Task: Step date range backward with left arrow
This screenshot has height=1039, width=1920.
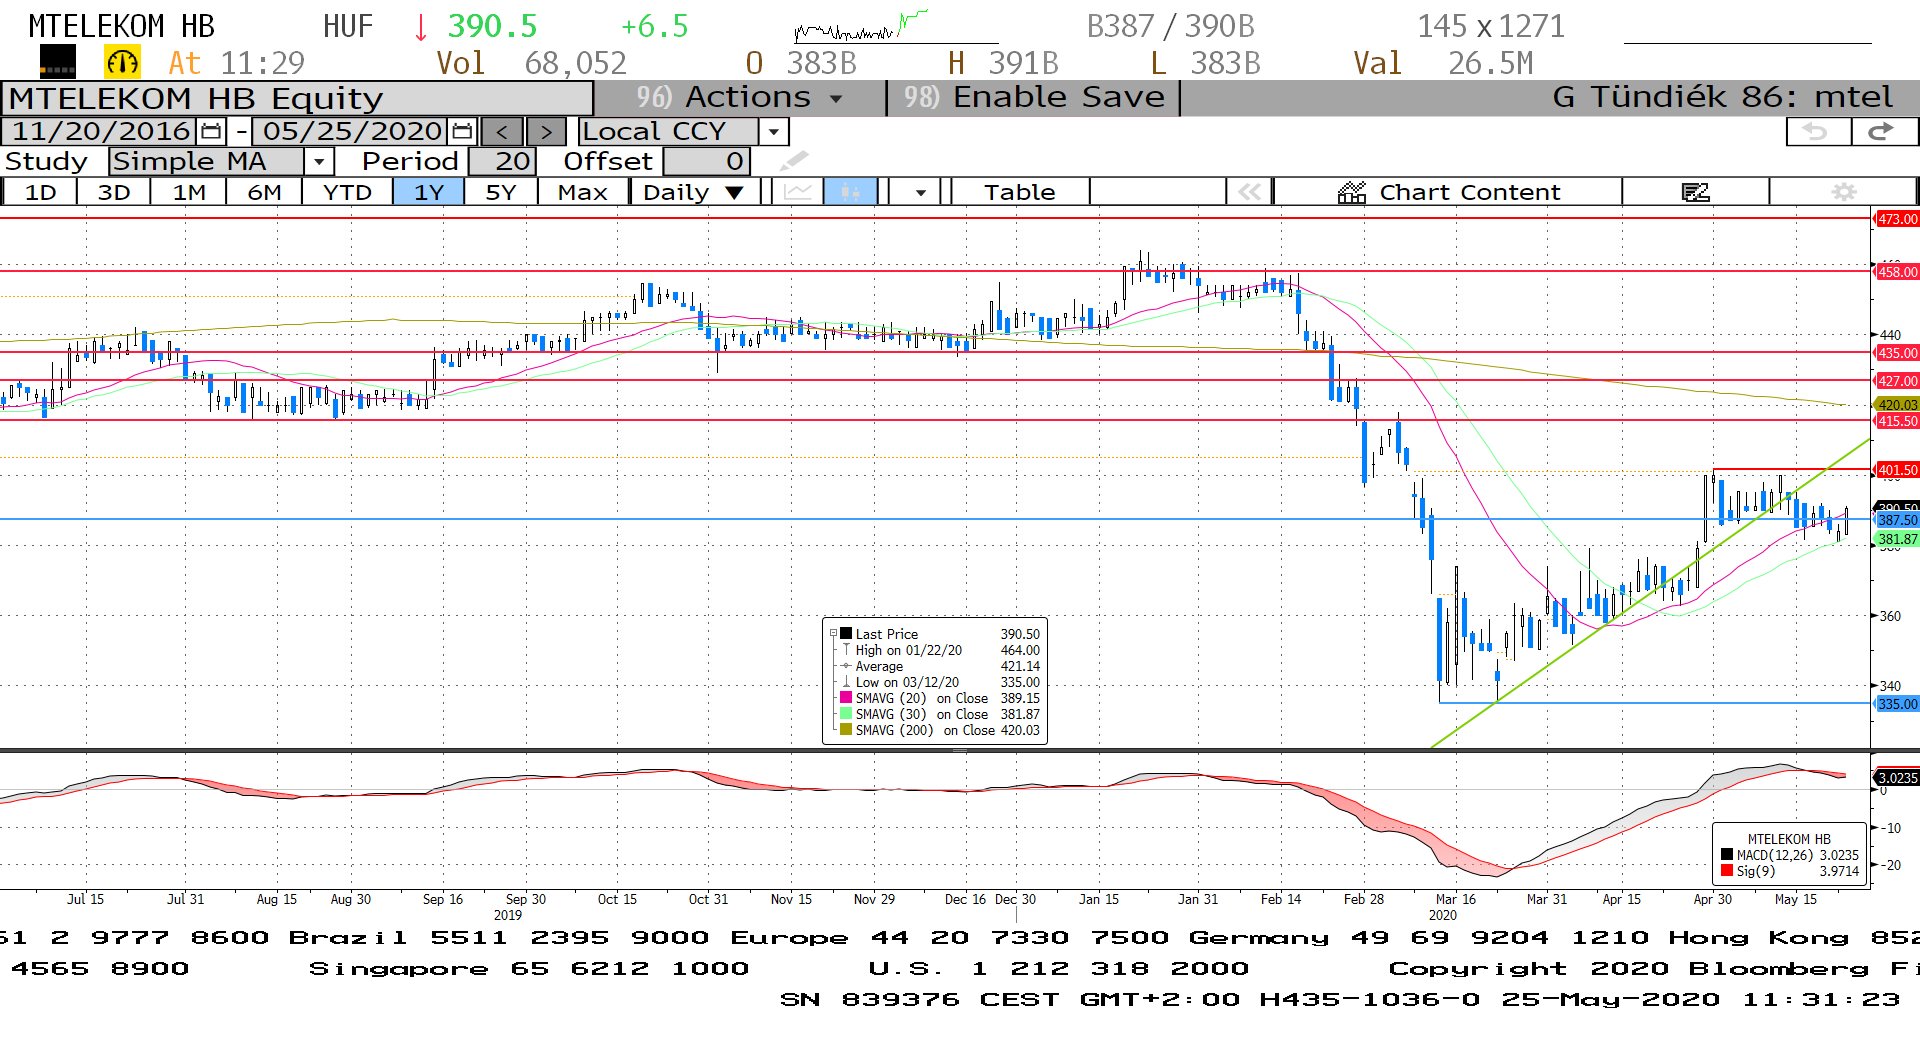Action: [502, 132]
